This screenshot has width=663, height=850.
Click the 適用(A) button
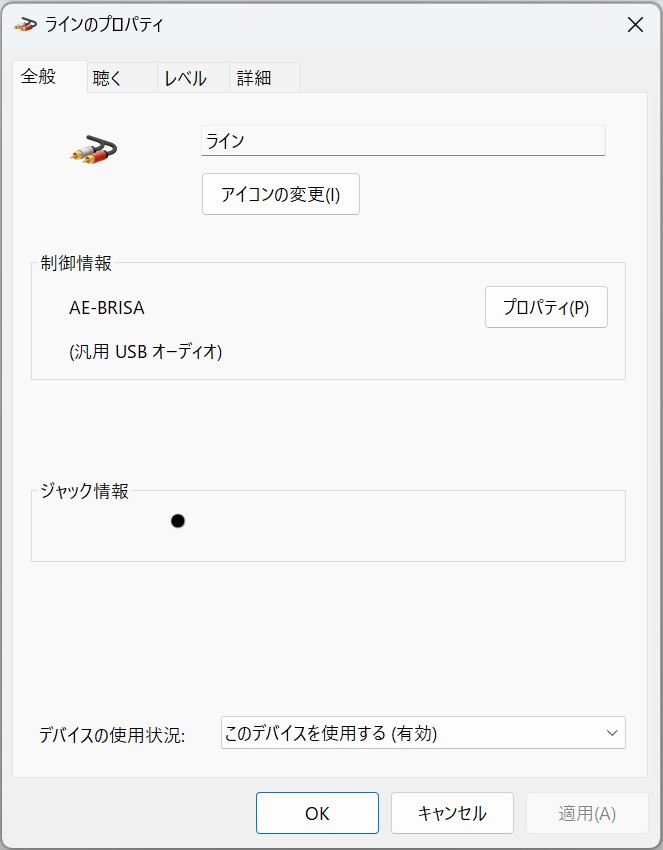point(587,813)
